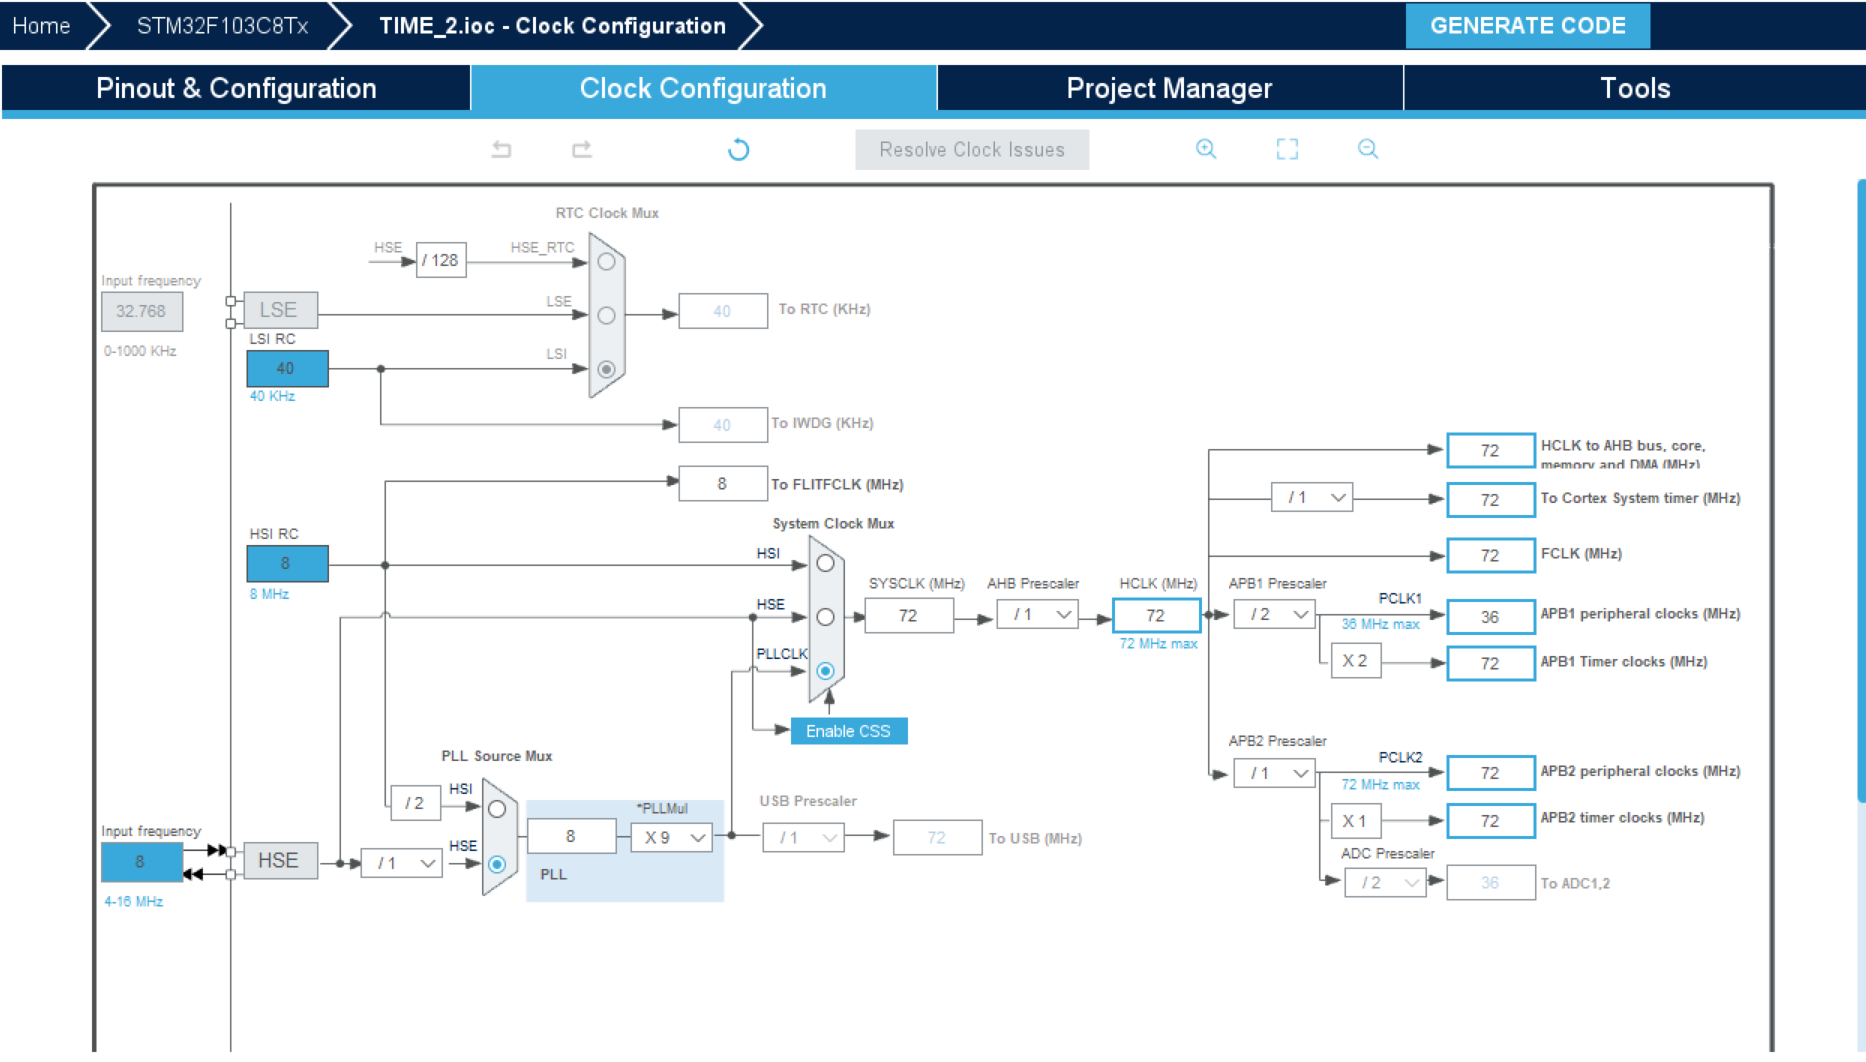Click the LSI RC 40 block
Screen dimensions: 1866x1062
(287, 368)
